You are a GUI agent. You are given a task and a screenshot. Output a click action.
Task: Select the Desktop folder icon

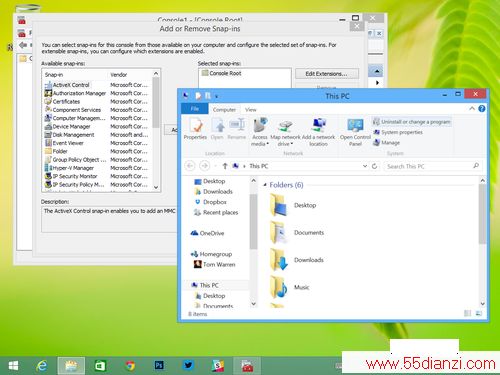(278, 205)
